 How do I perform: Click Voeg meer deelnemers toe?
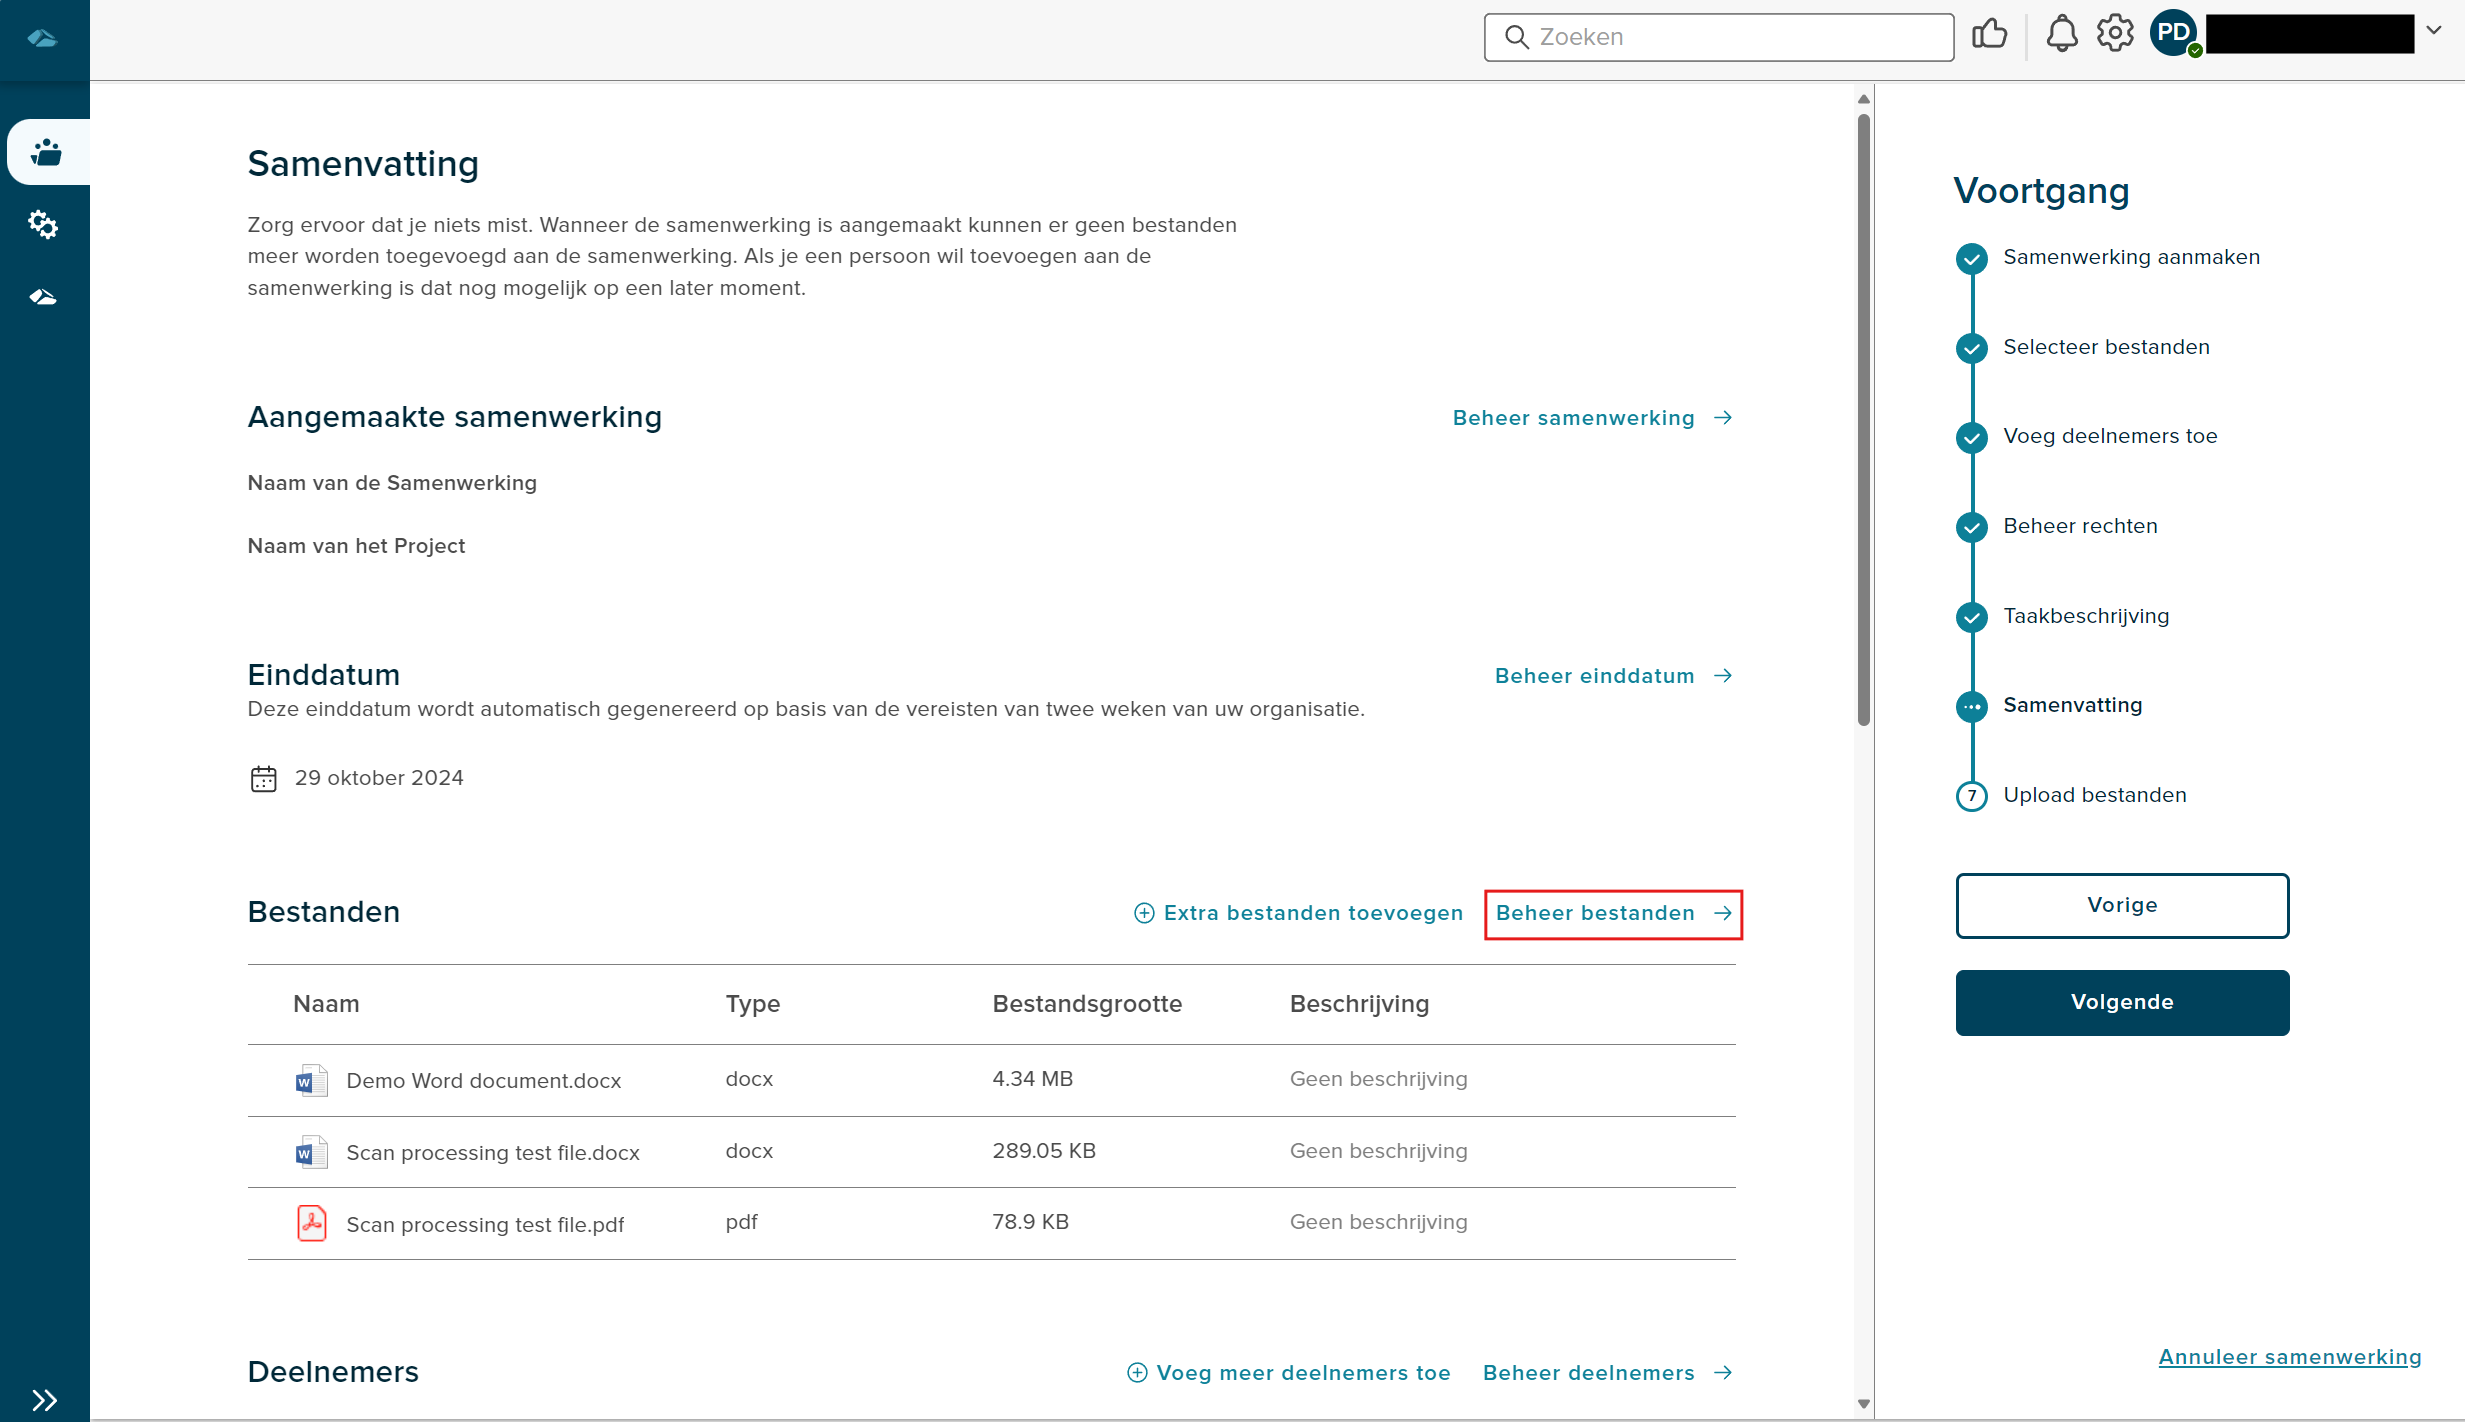coord(1288,1373)
